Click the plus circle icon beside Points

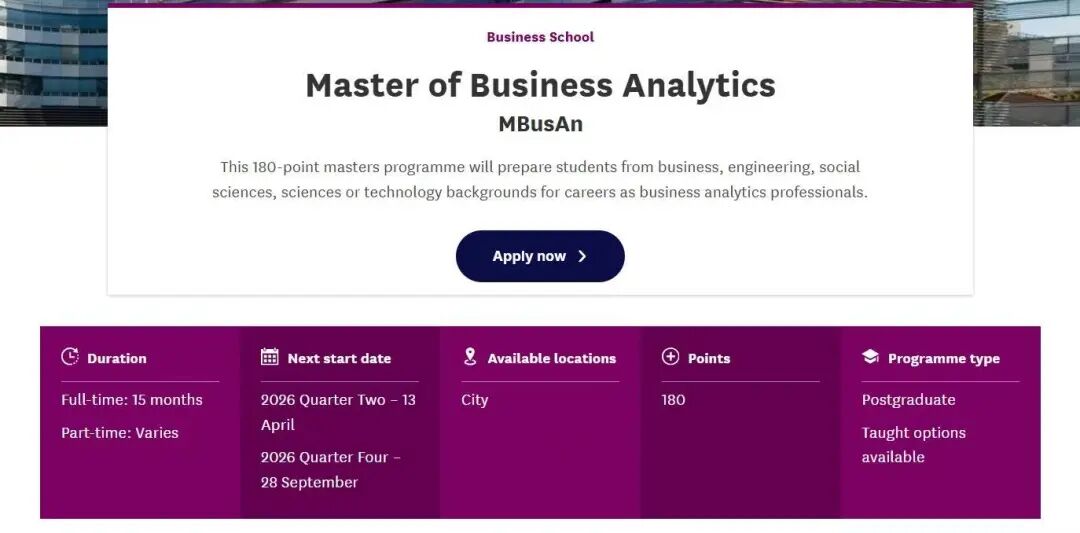coord(670,357)
